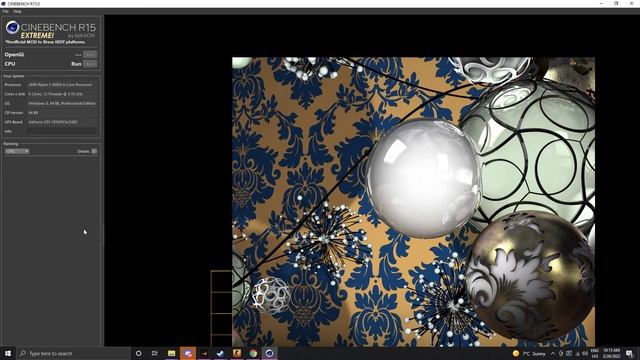The height and width of the screenshot is (360, 640).
Task: Click the GFX Board GeForce value text
Action: pyautogui.click(x=53, y=122)
